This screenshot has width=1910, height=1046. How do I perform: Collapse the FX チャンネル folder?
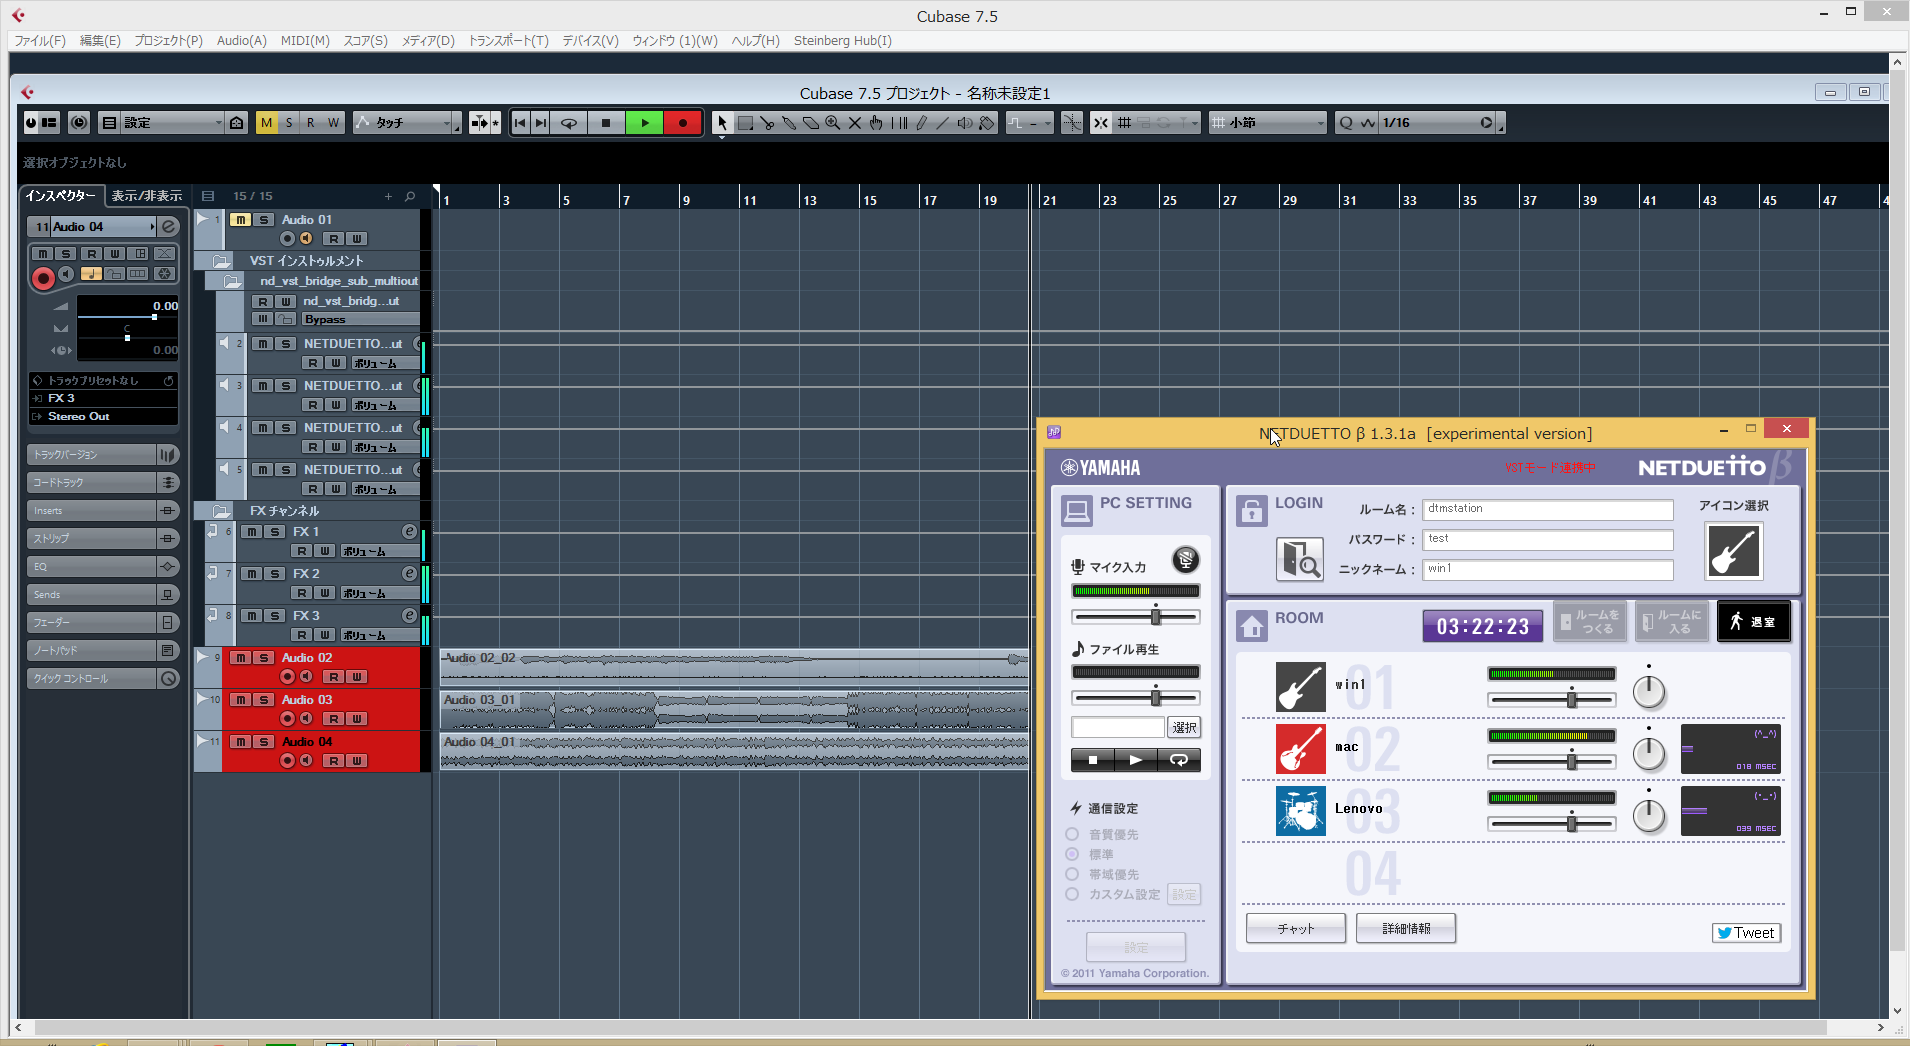(220, 511)
